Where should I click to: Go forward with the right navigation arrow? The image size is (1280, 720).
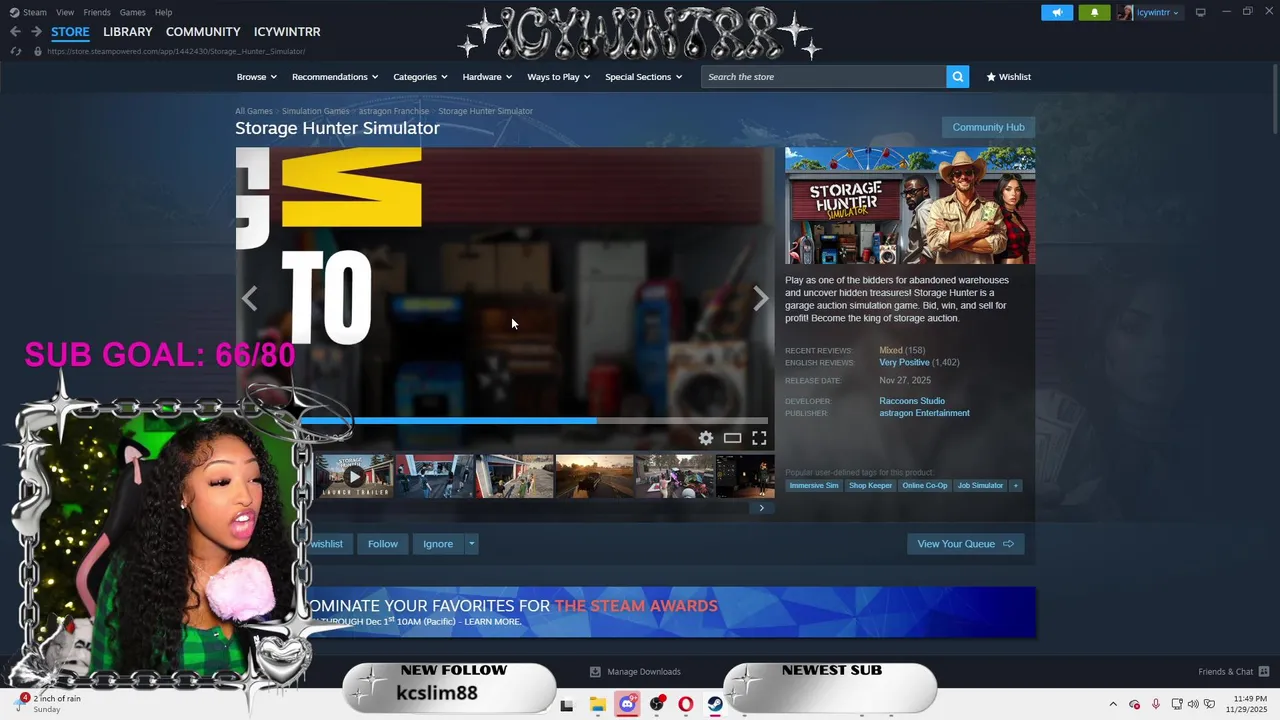click(36, 32)
